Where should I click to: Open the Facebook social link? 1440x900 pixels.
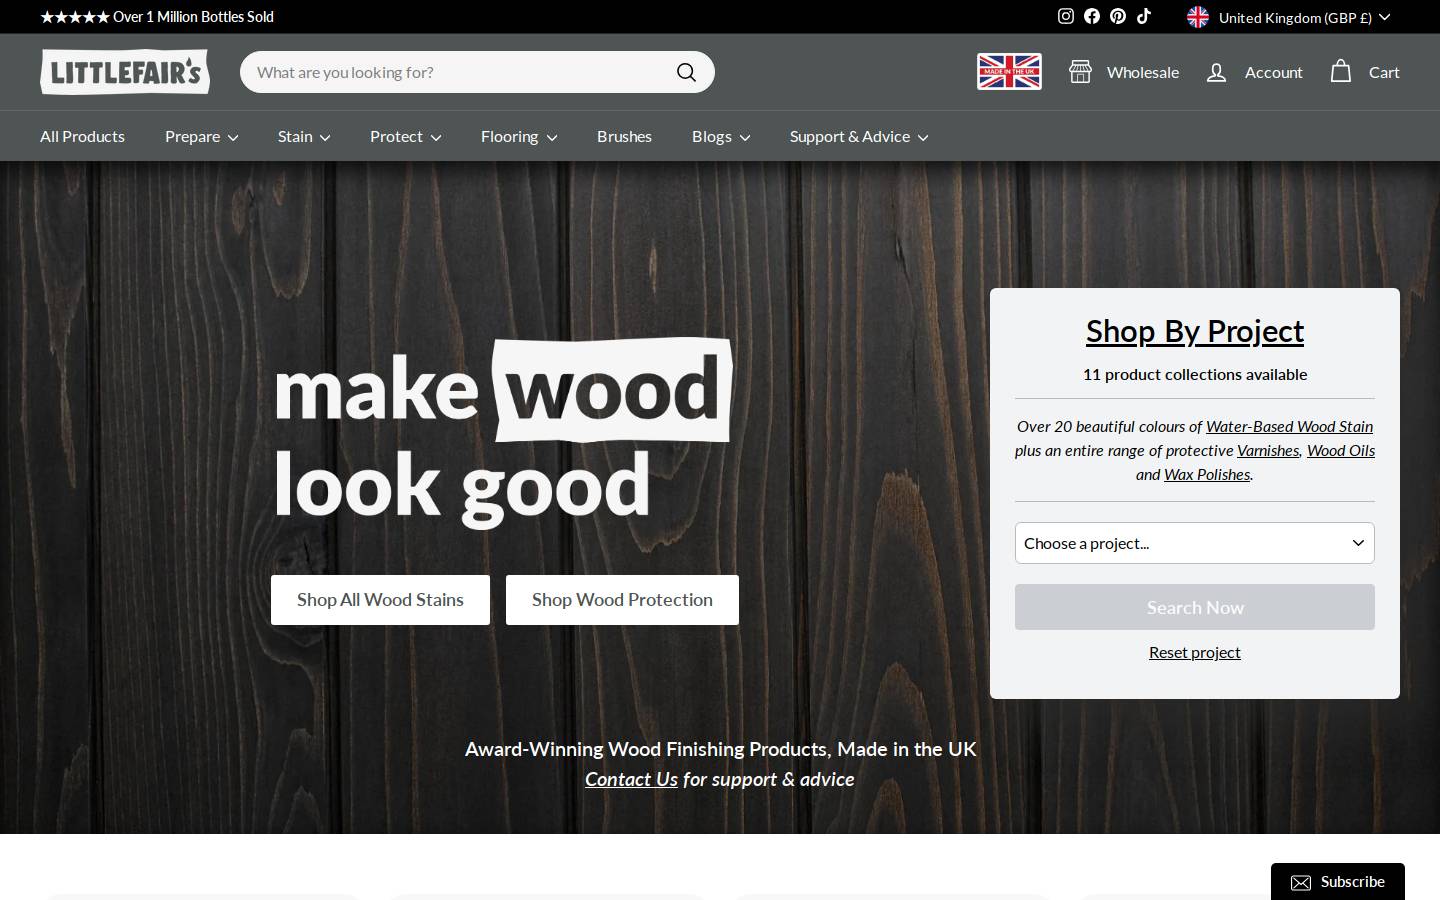click(1092, 16)
